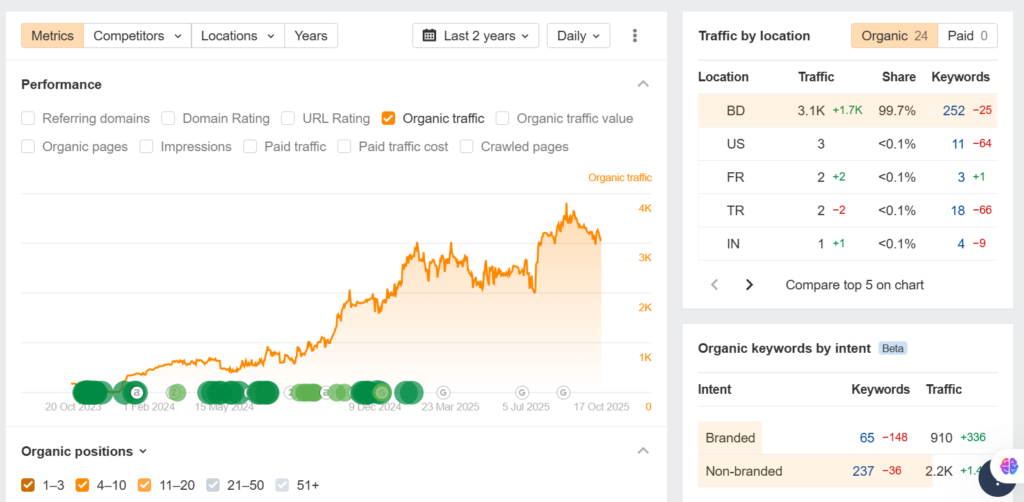Enable the Referring domains checkbox

(x=29, y=118)
